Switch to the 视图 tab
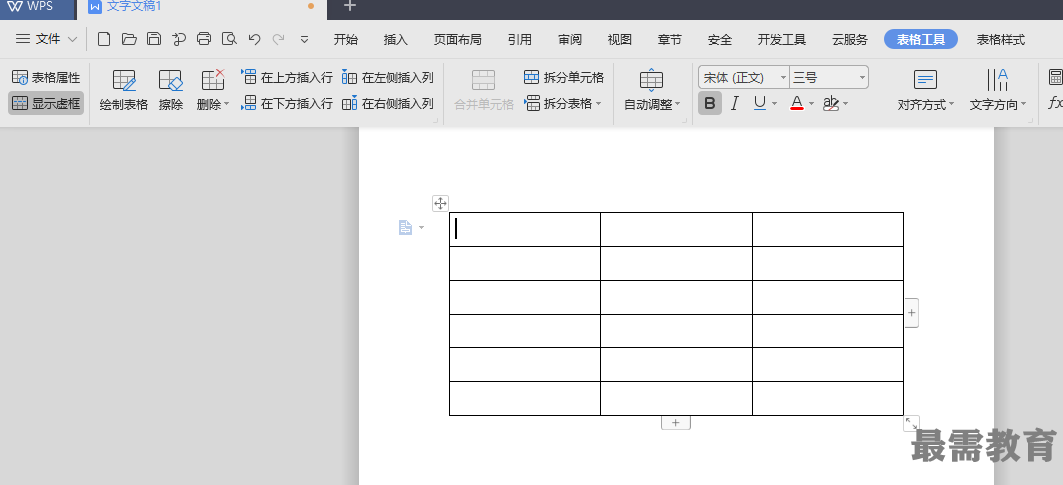 click(x=620, y=39)
